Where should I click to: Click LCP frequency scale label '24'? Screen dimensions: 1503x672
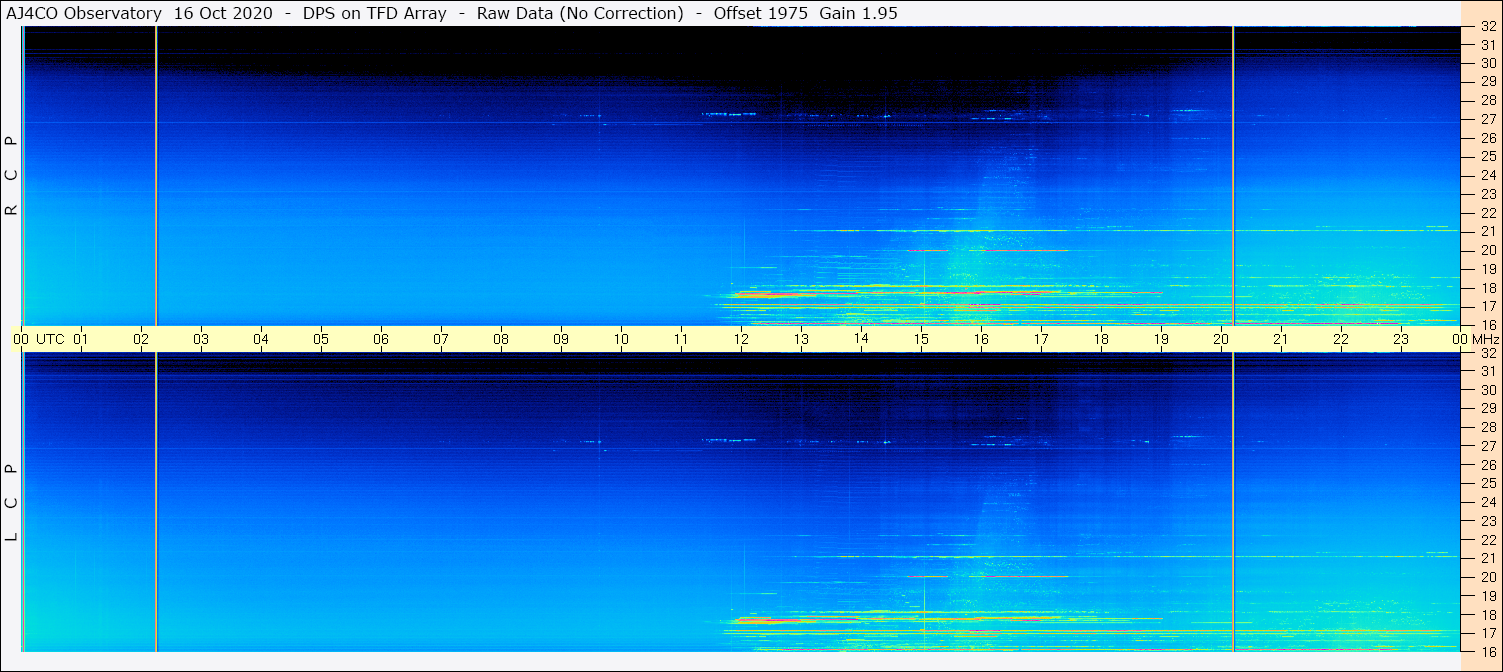(x=1488, y=502)
